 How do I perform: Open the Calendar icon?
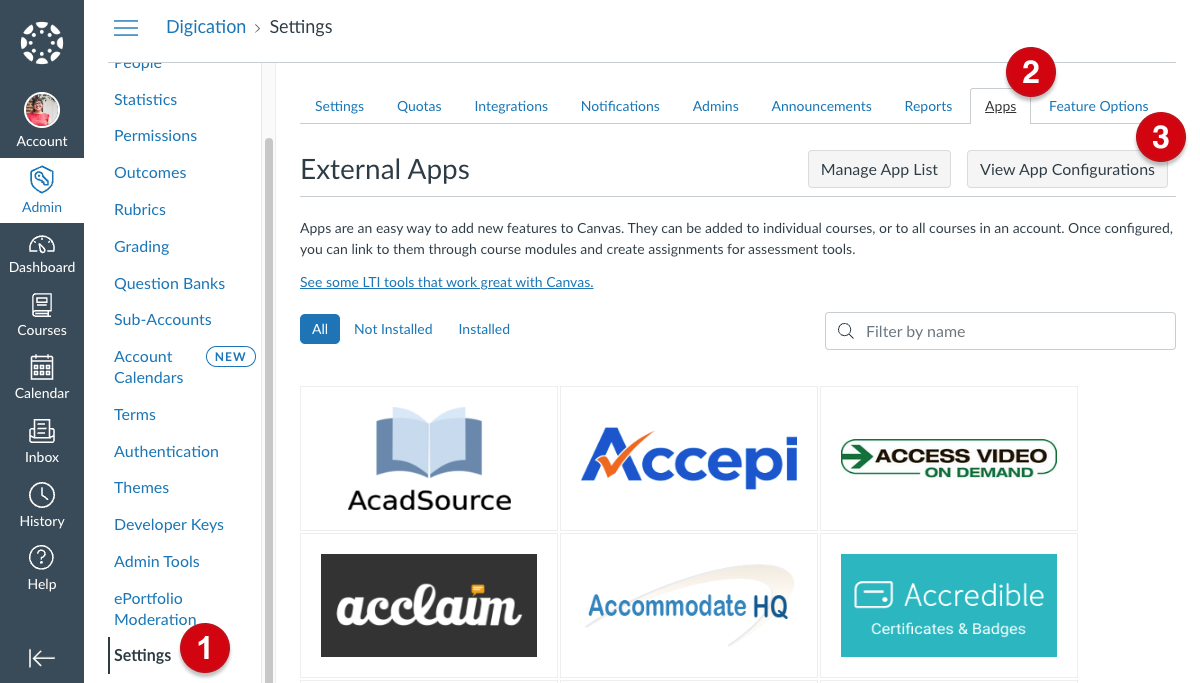42,368
